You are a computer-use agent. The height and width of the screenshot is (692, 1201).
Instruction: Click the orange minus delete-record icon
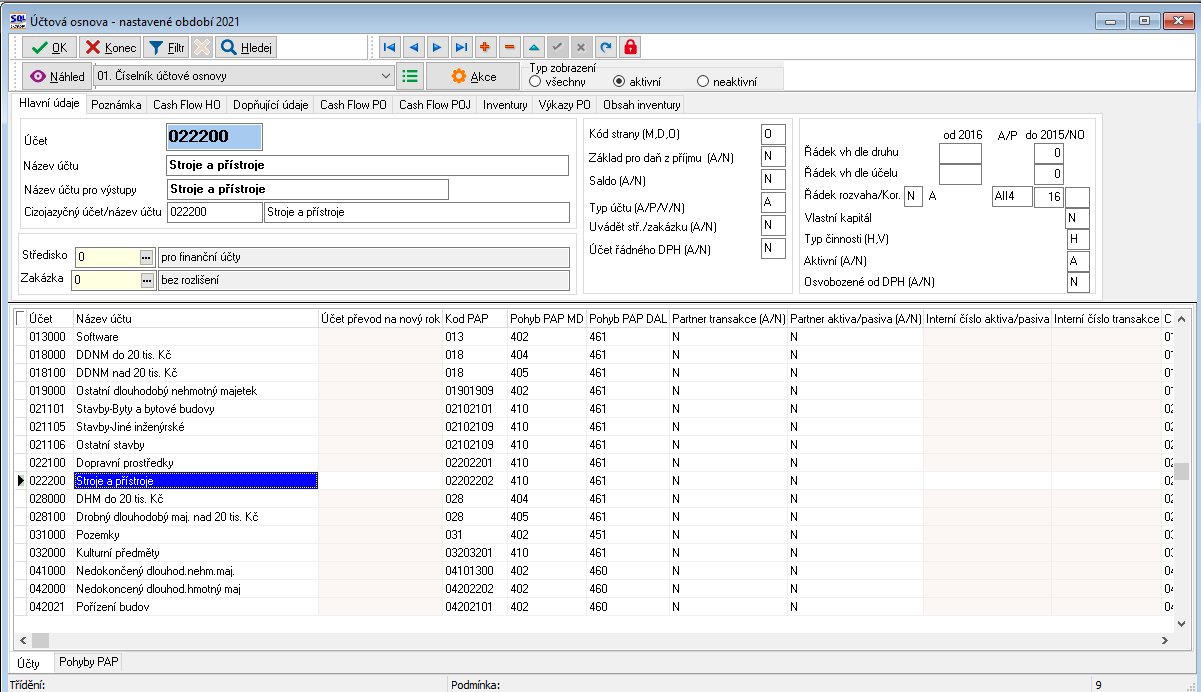(x=509, y=47)
